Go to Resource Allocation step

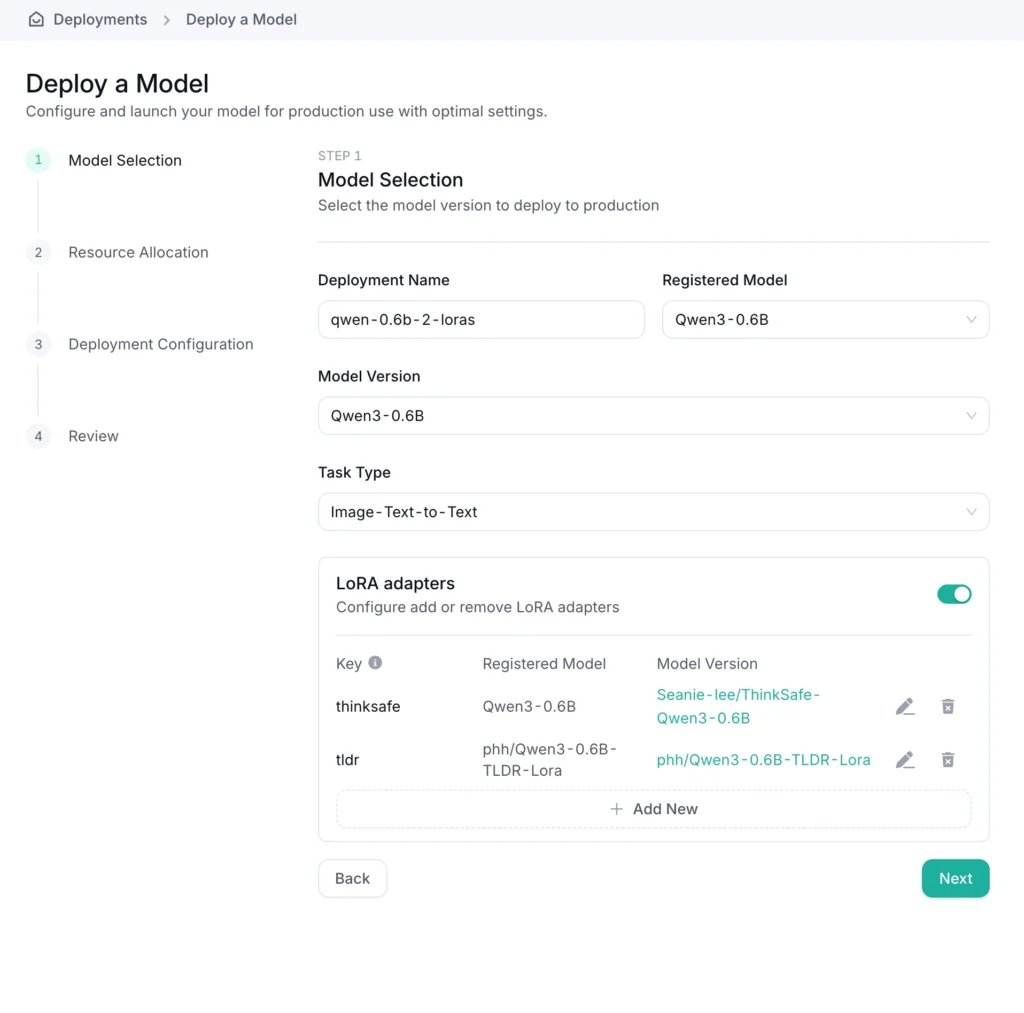(x=138, y=252)
